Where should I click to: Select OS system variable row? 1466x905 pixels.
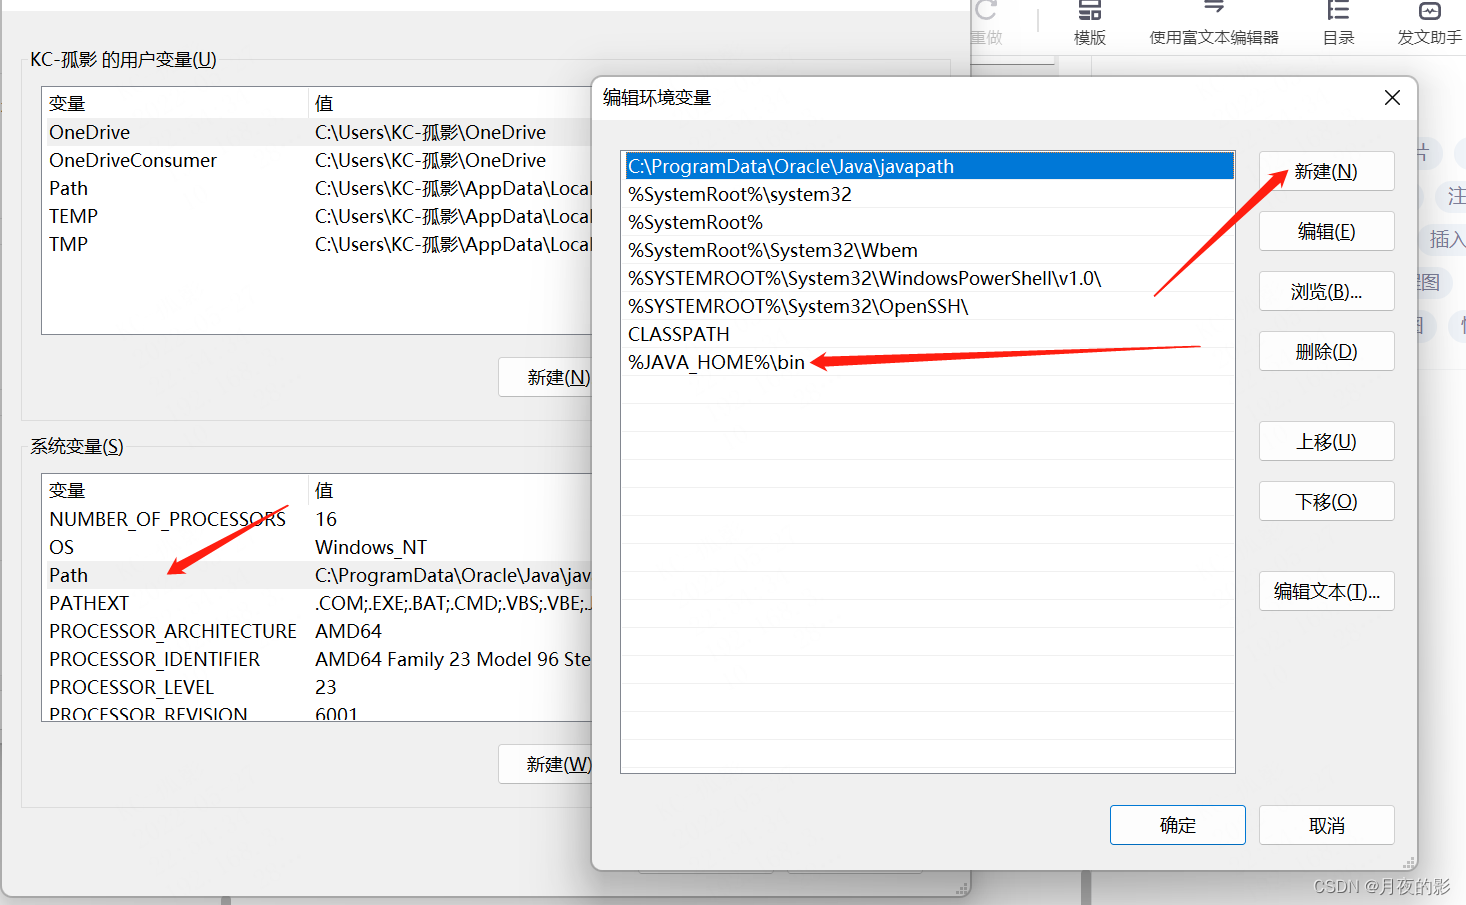click(x=318, y=547)
